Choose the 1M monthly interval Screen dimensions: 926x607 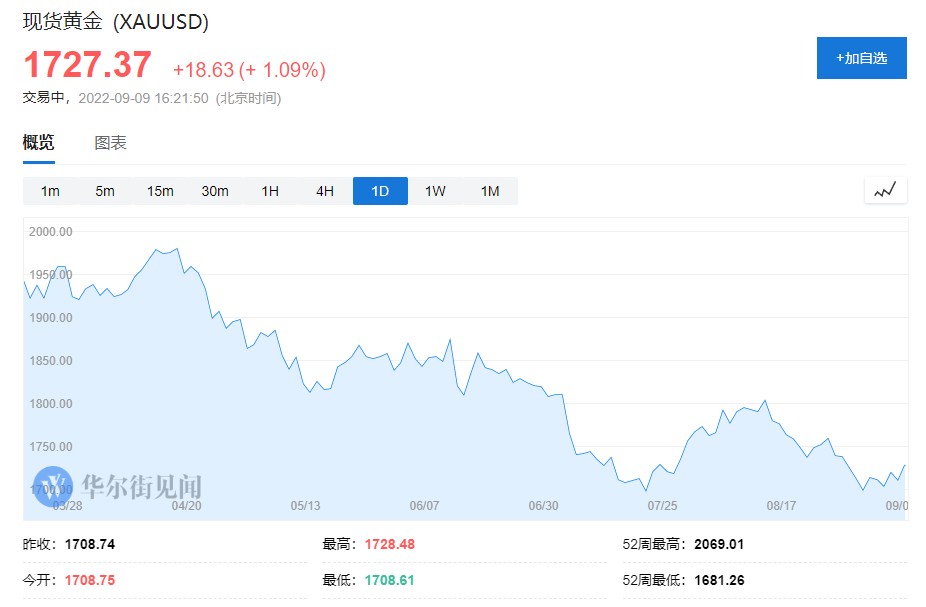click(x=490, y=191)
